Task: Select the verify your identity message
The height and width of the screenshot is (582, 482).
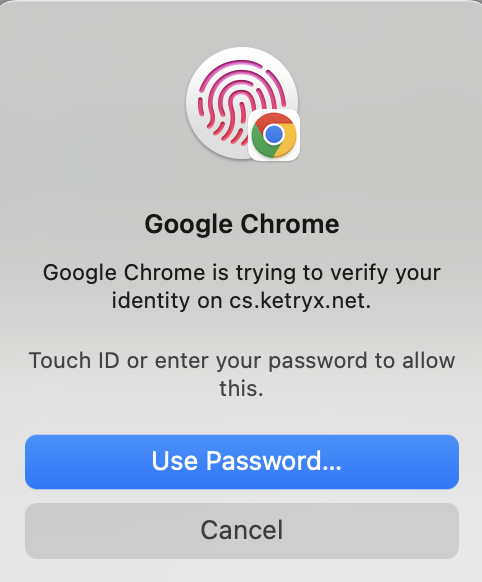Action: (x=242, y=287)
